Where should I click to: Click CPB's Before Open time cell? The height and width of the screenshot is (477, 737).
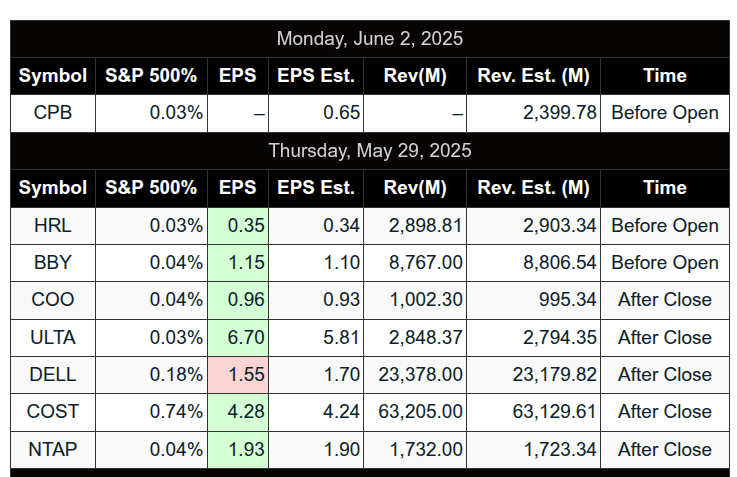[665, 113]
